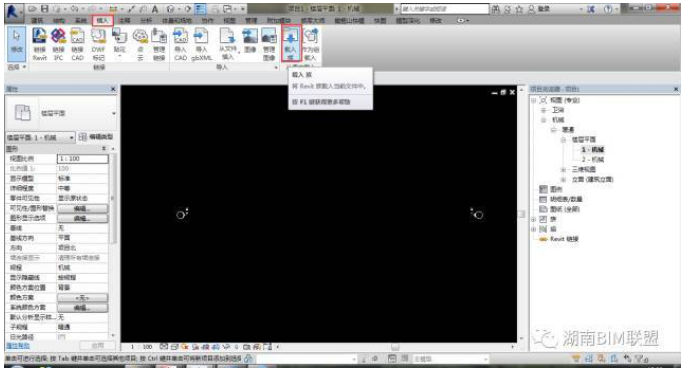Open the Analyze ribbon tab
Viewport: 687px width, 372px height.
tap(146, 20)
